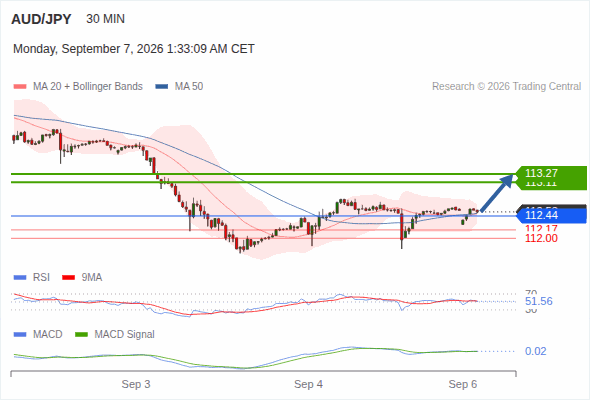
Task: Click the MACD legend label
Action: (48, 335)
